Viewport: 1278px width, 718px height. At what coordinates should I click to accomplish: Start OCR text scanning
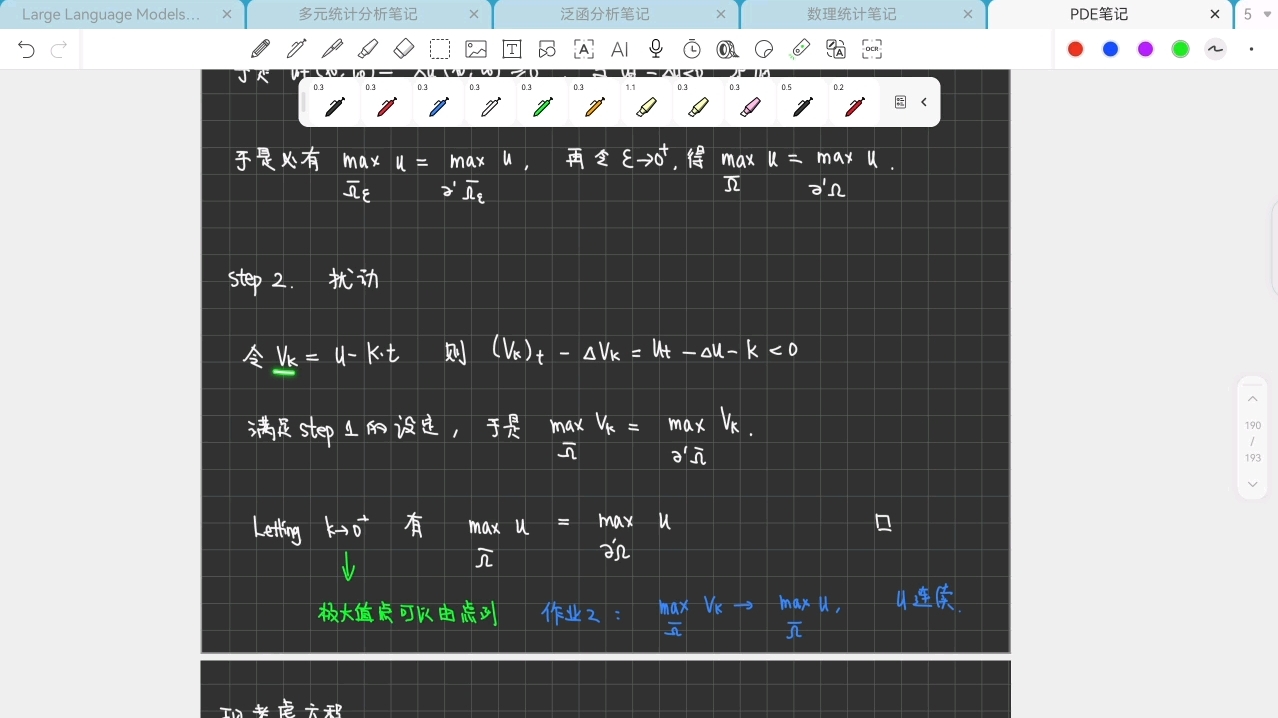coord(872,49)
